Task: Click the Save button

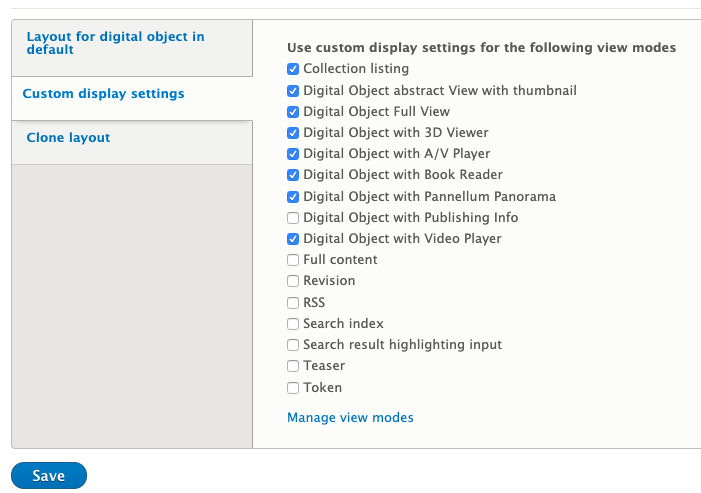Action: coord(49,476)
